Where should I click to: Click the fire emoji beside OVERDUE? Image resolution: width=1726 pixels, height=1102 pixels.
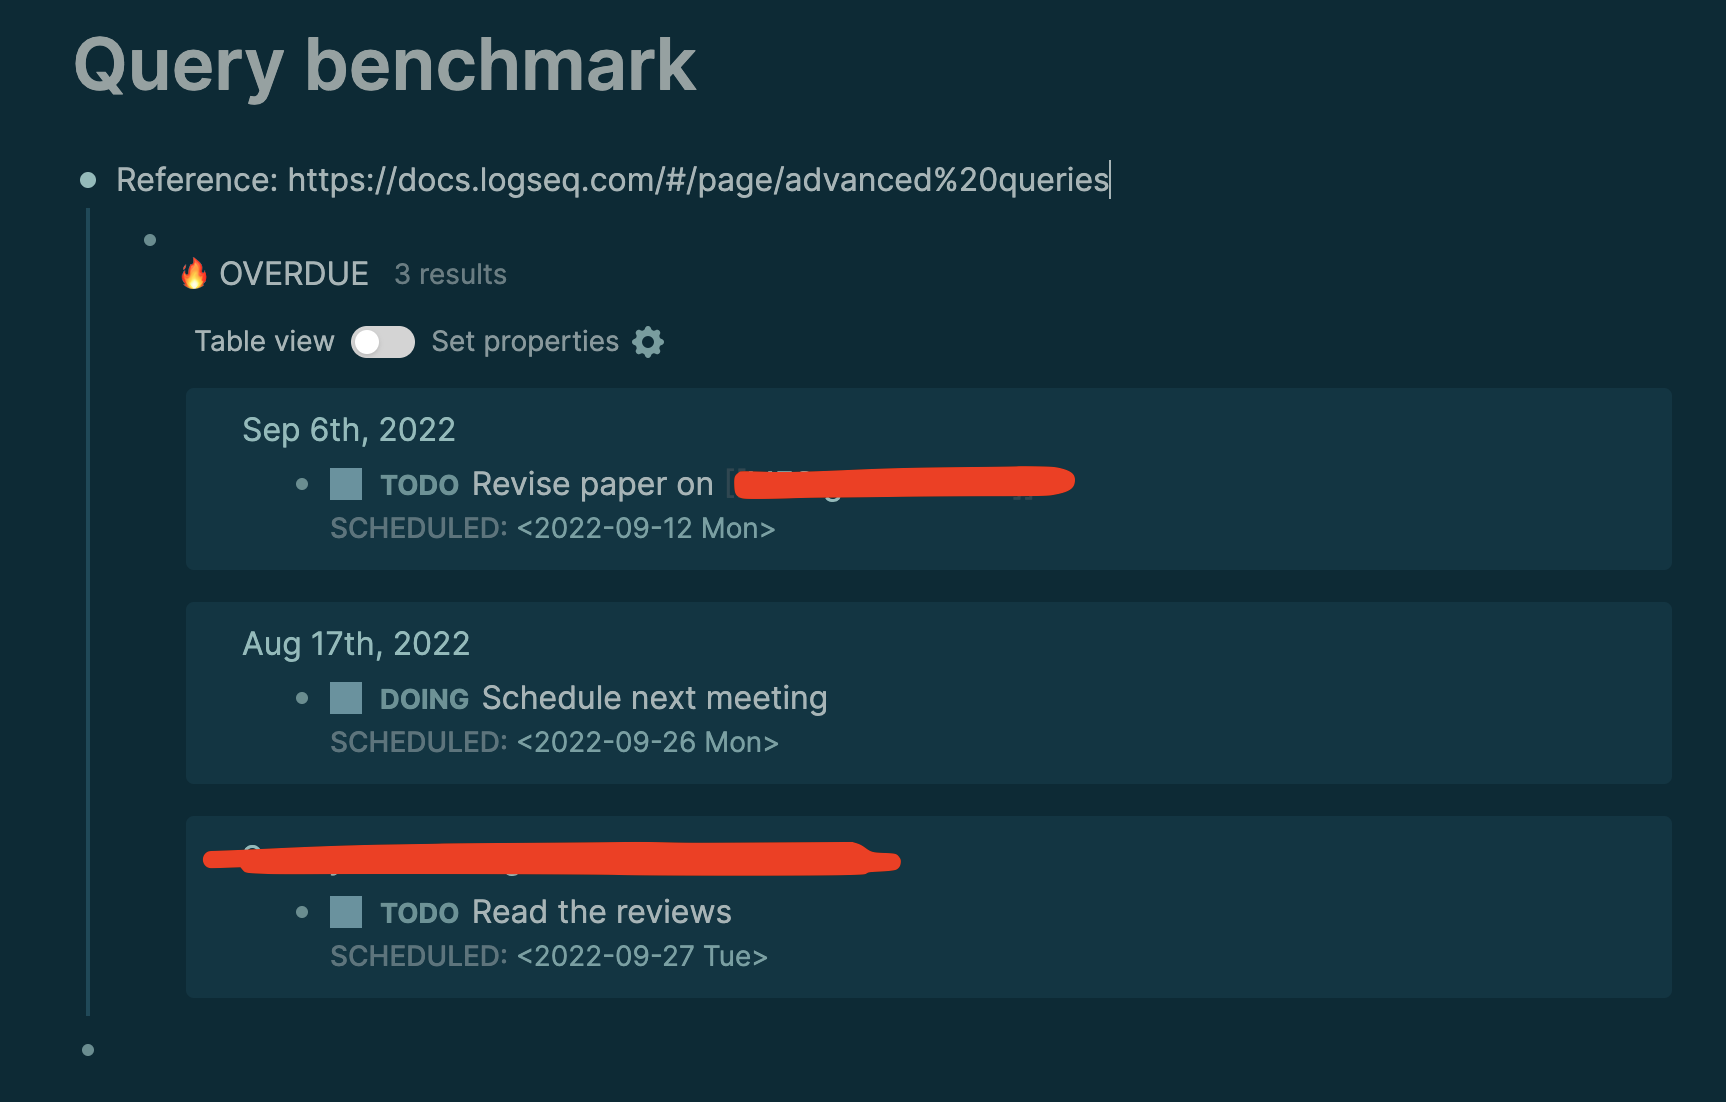point(192,273)
